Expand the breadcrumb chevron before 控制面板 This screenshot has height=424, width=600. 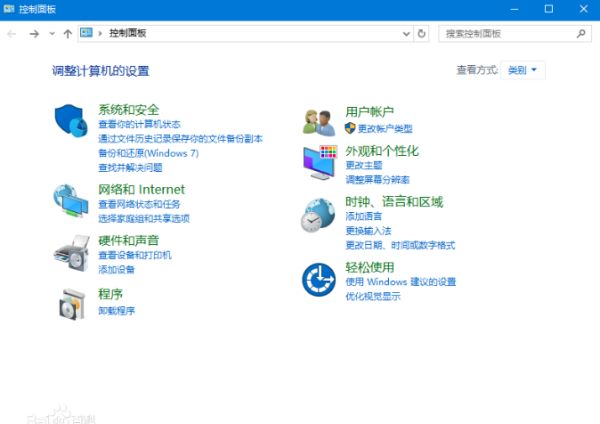tap(100, 33)
